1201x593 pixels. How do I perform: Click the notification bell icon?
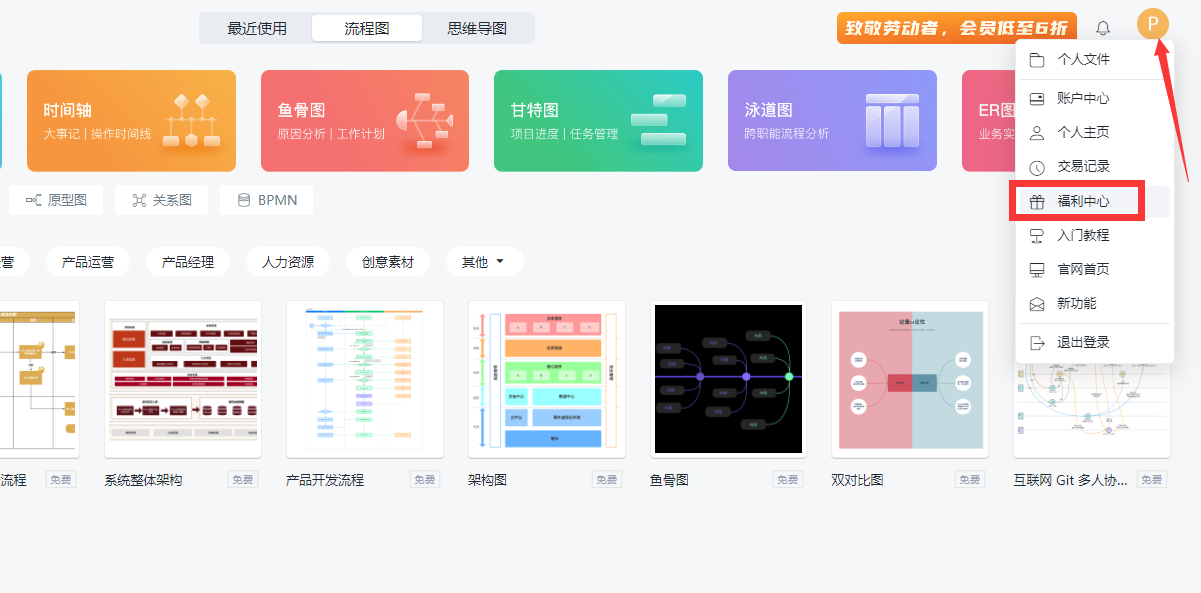tap(1103, 28)
